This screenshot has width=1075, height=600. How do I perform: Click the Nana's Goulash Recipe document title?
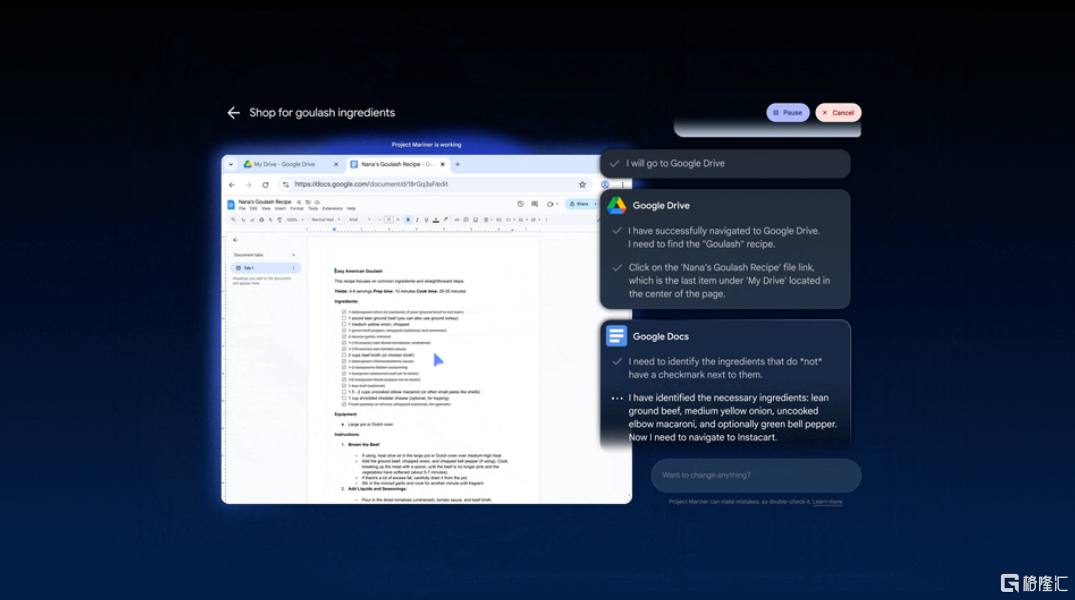[x=265, y=202]
